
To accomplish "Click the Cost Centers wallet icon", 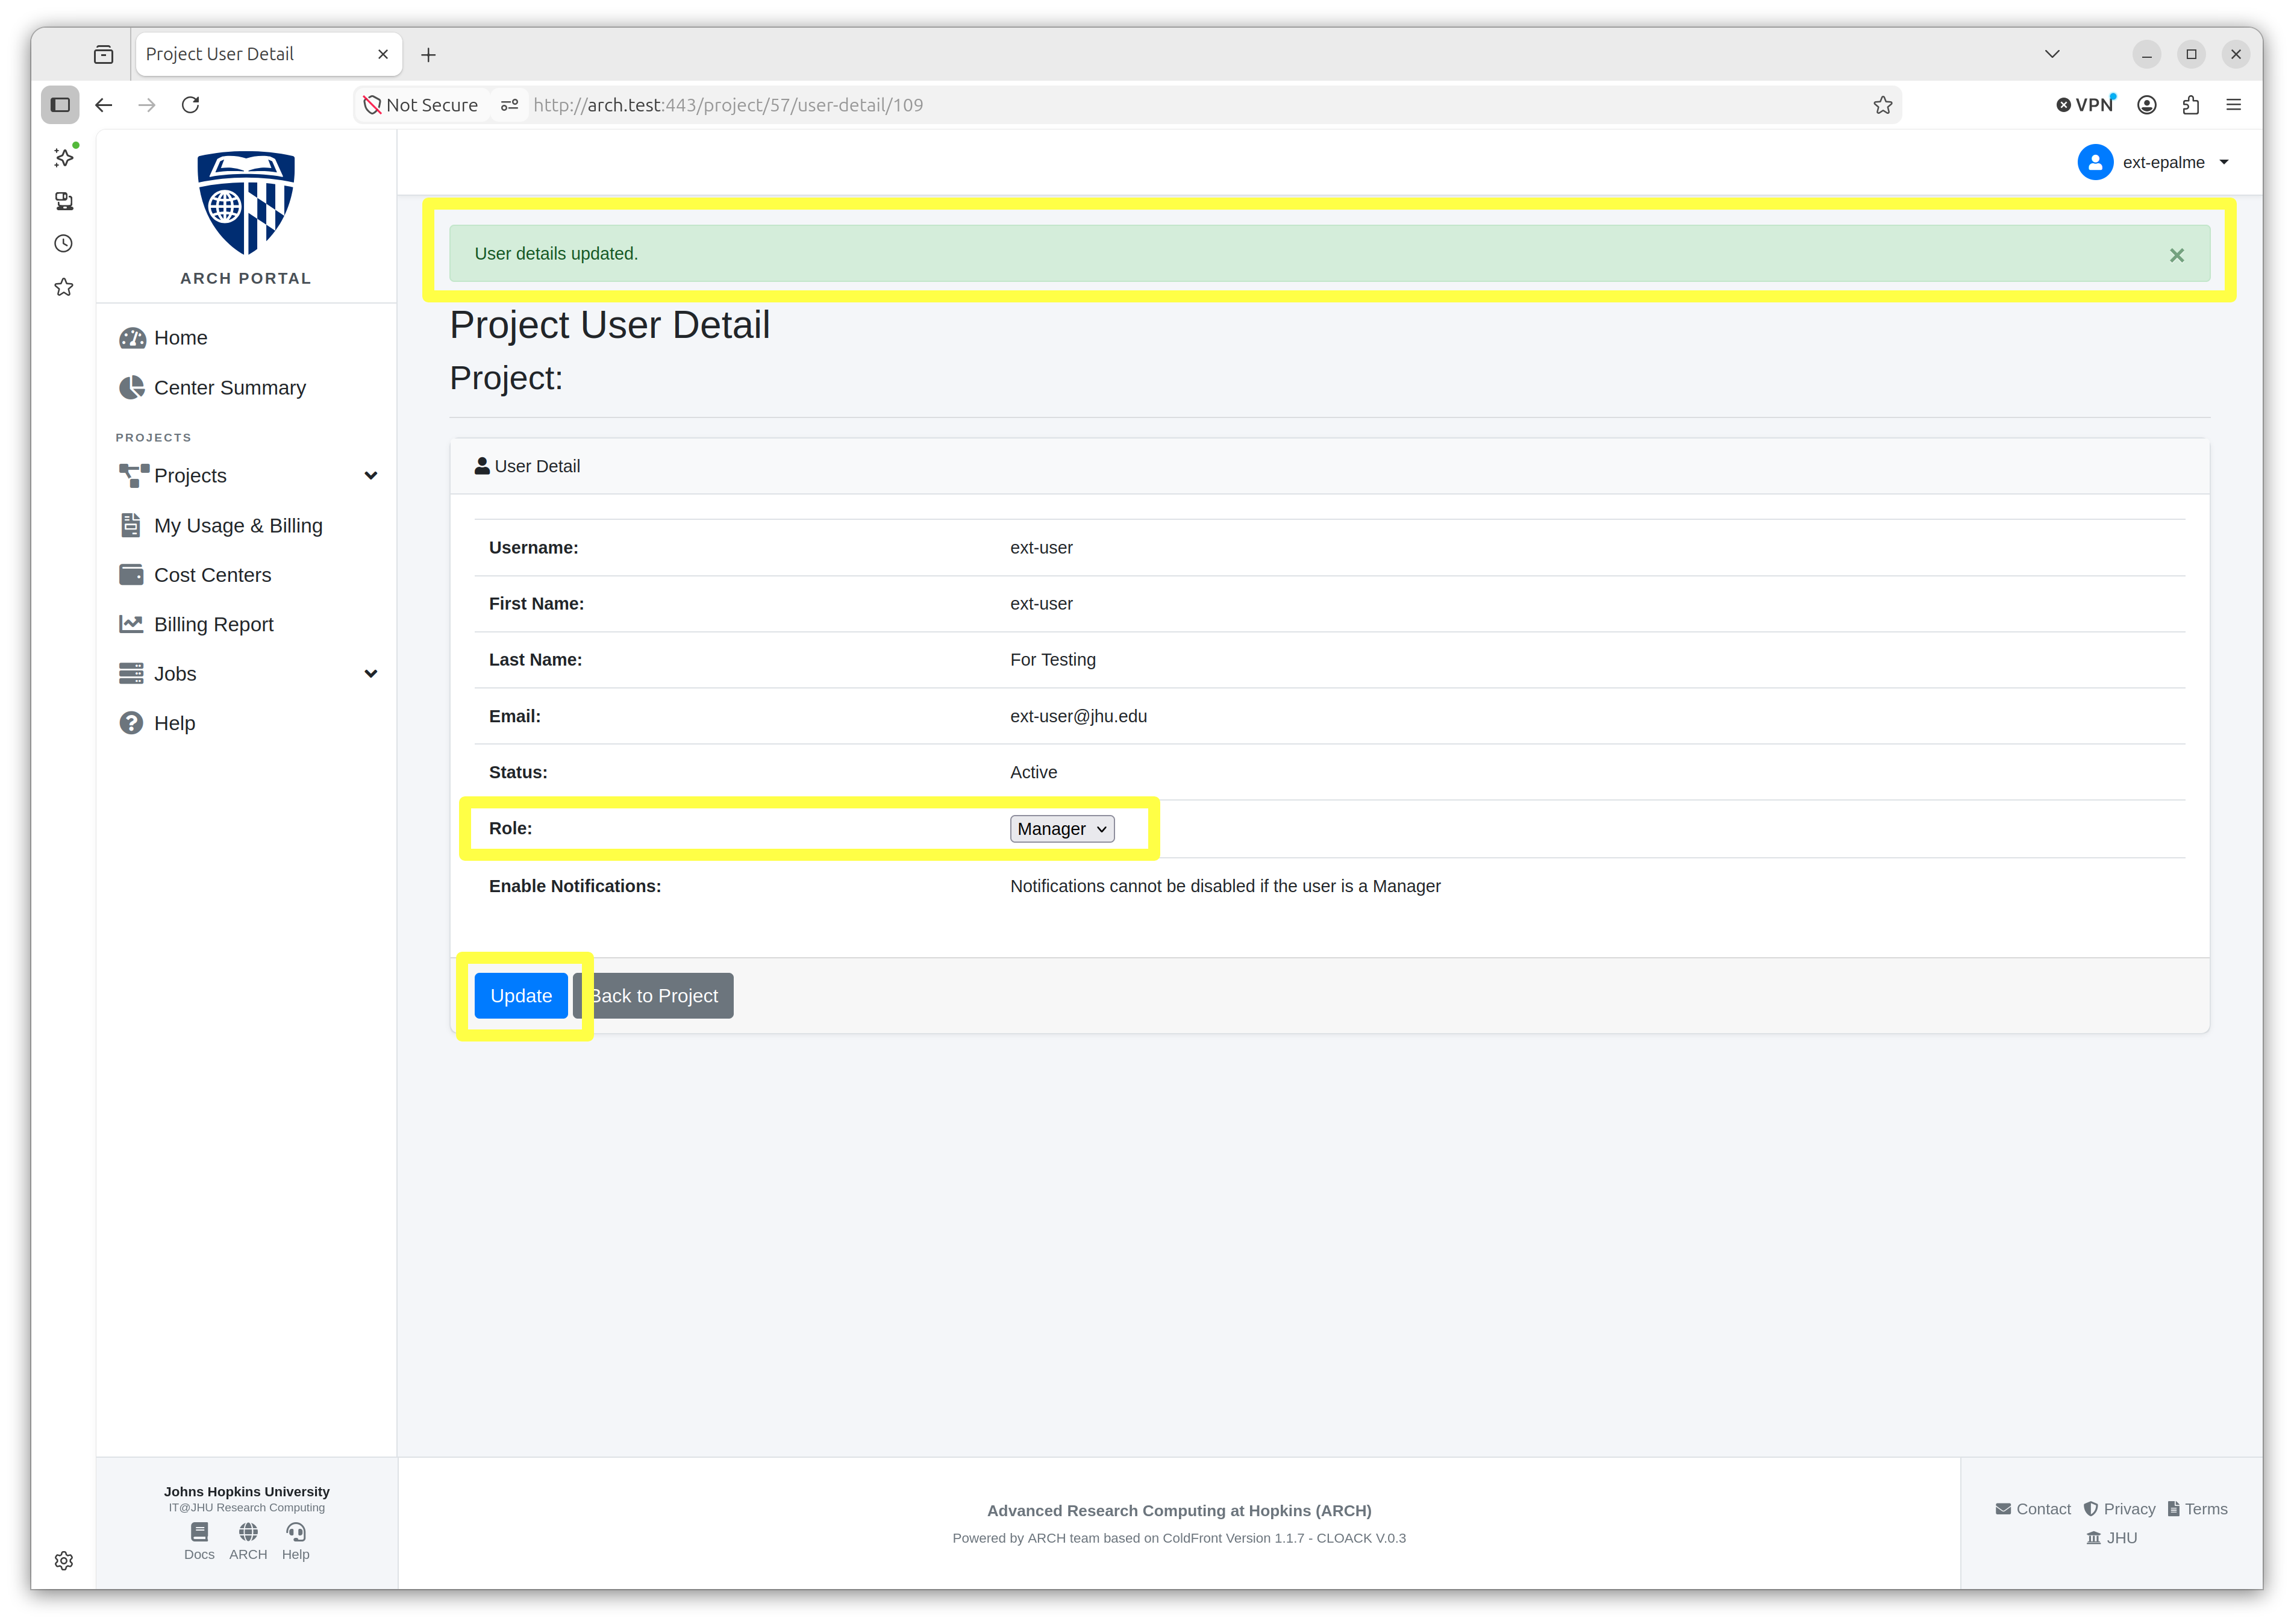I will click(131, 575).
